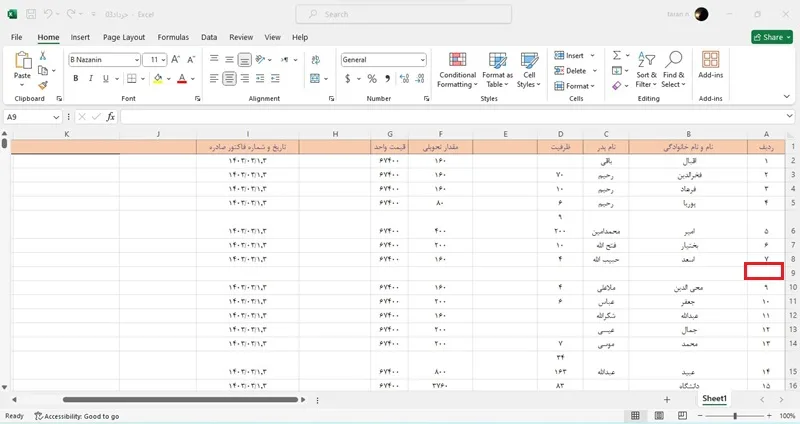Click the Search box in title bar
The height and width of the screenshot is (424, 800).
[x=404, y=14]
